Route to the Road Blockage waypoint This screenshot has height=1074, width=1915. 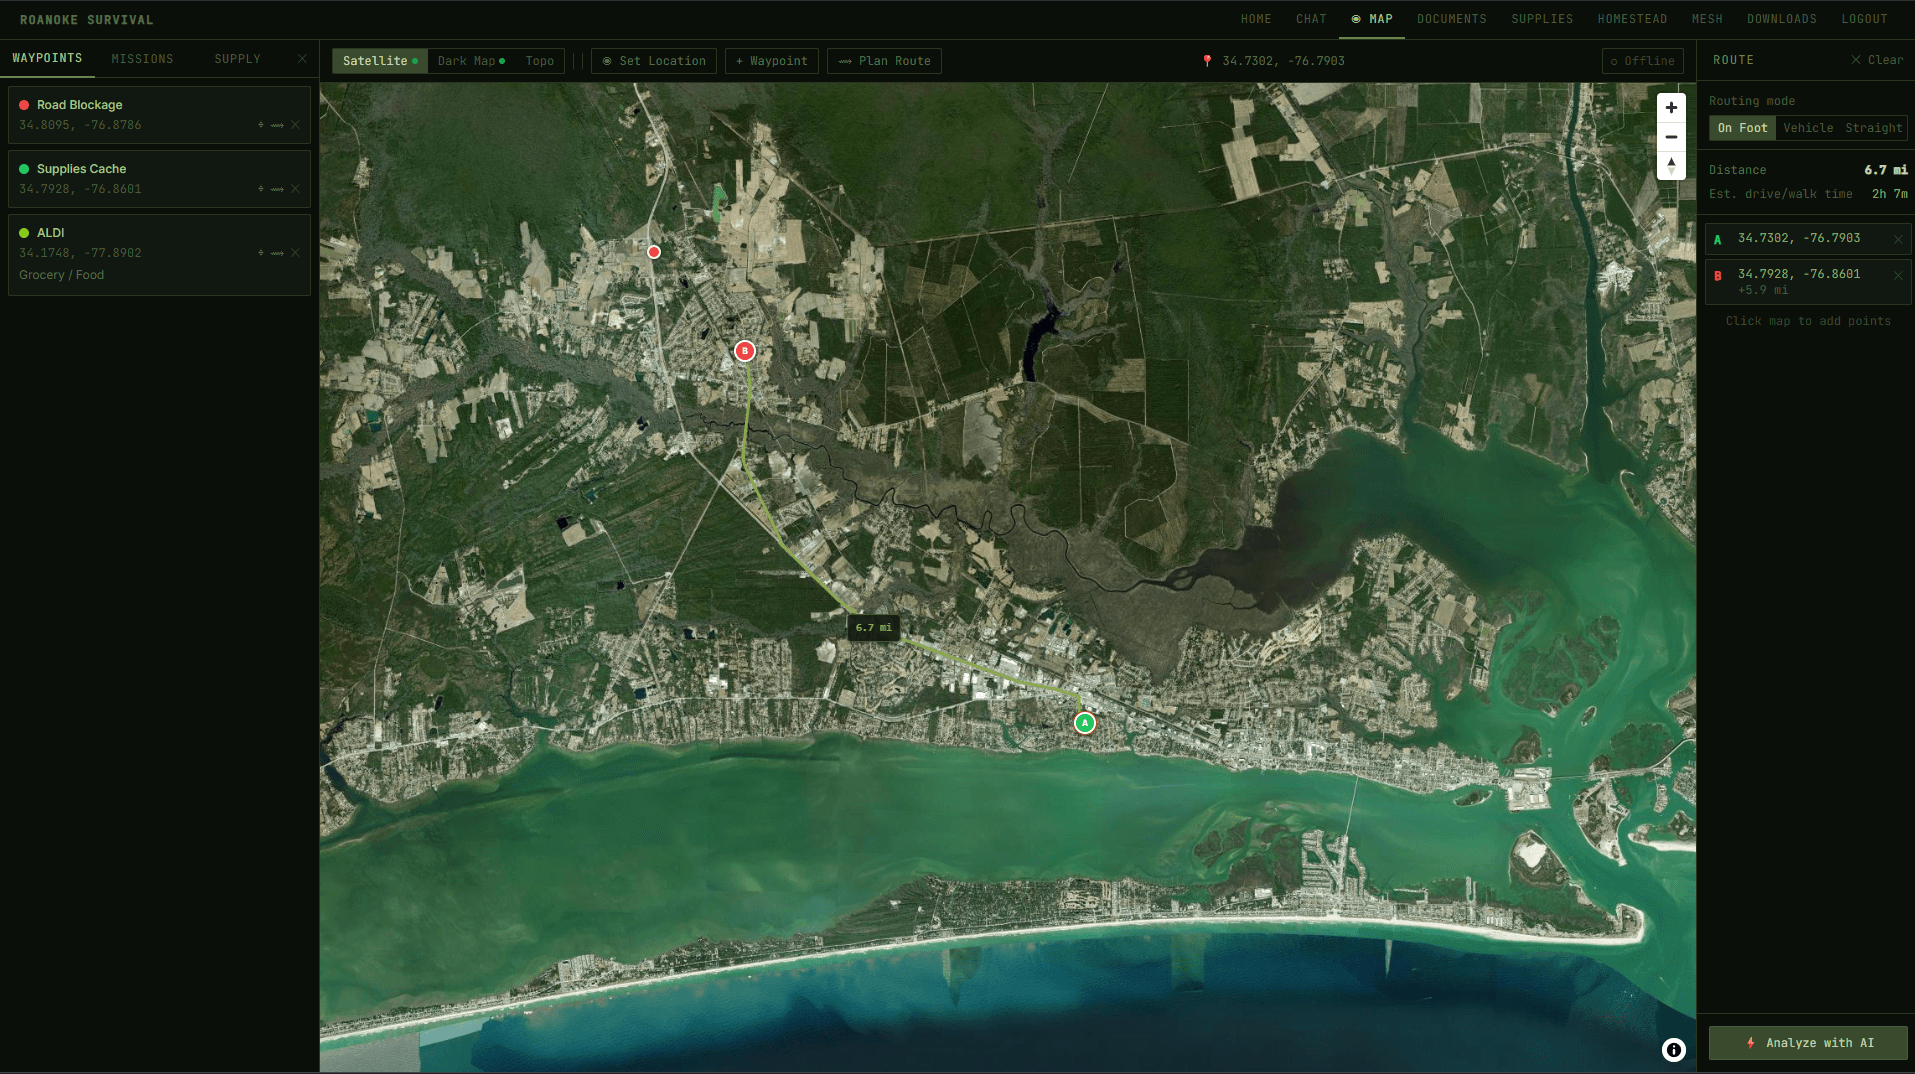point(277,125)
